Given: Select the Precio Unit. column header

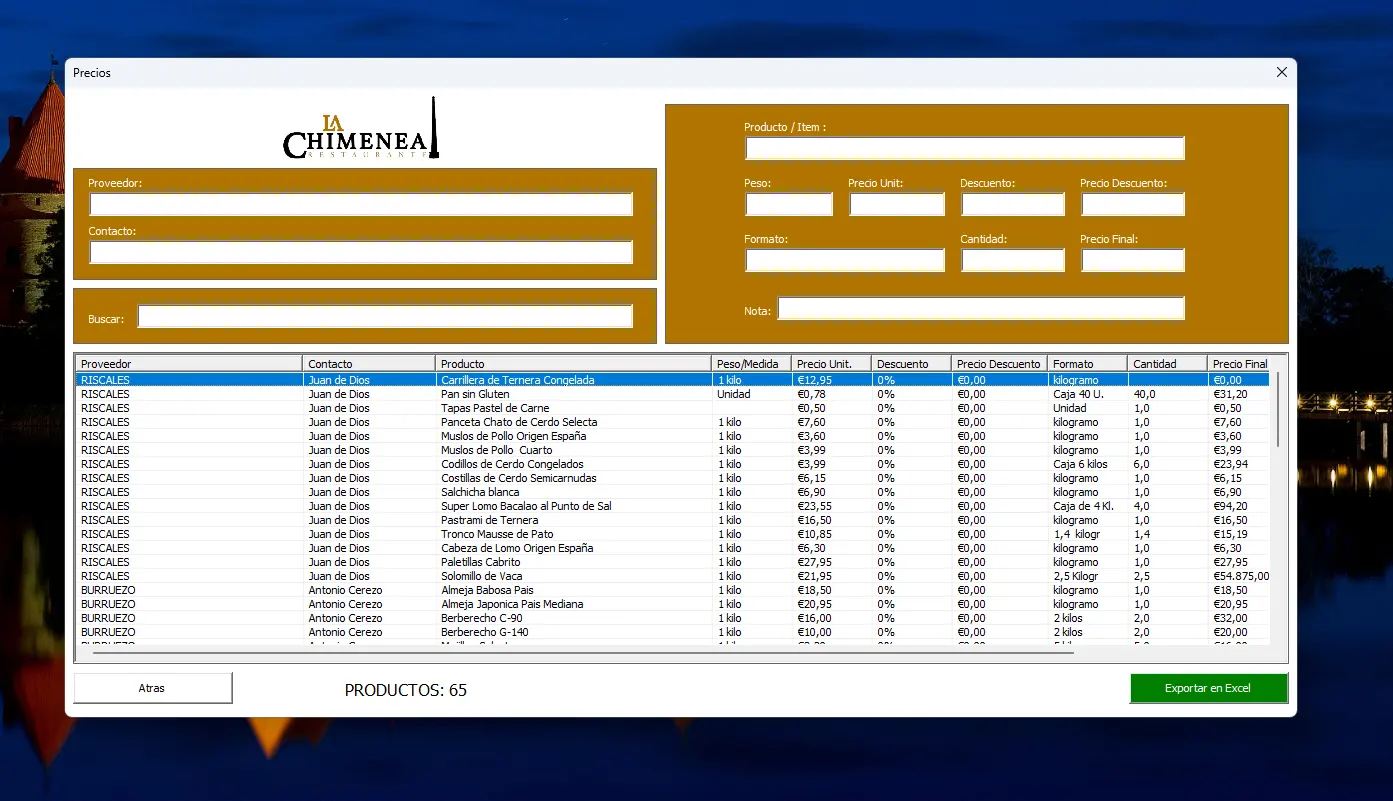Looking at the screenshot, I should coord(830,364).
